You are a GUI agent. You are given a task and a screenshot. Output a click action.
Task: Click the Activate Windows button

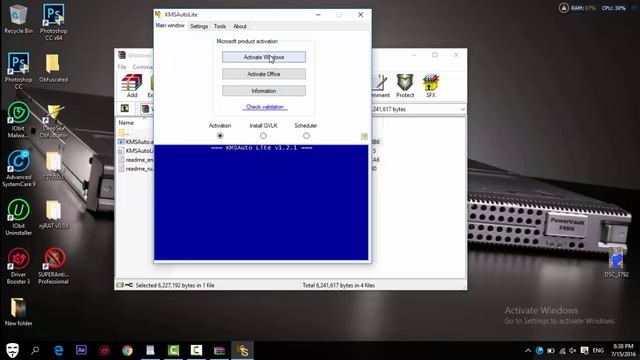click(264, 57)
